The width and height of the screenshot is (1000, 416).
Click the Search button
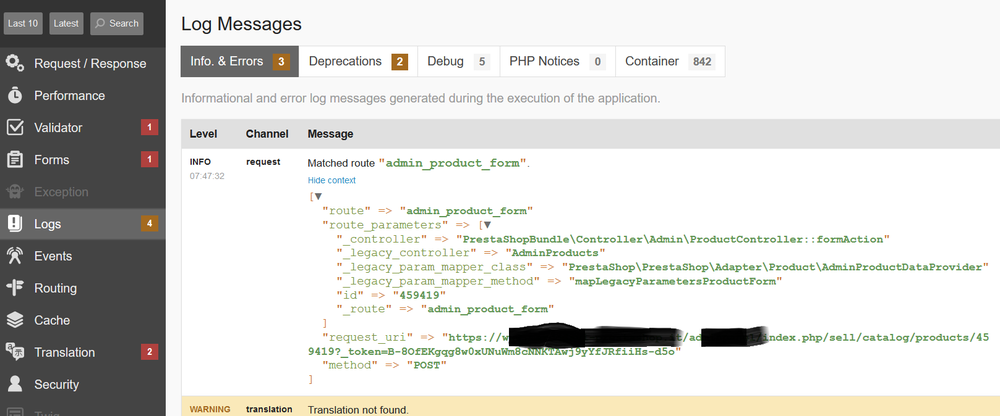tap(117, 24)
